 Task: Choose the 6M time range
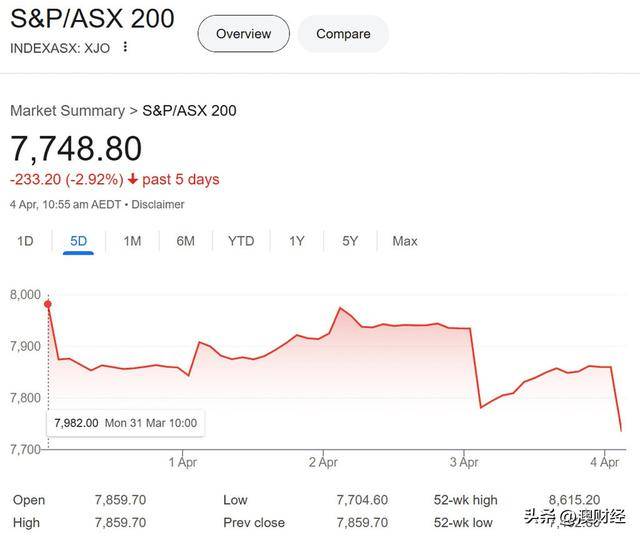tap(185, 241)
